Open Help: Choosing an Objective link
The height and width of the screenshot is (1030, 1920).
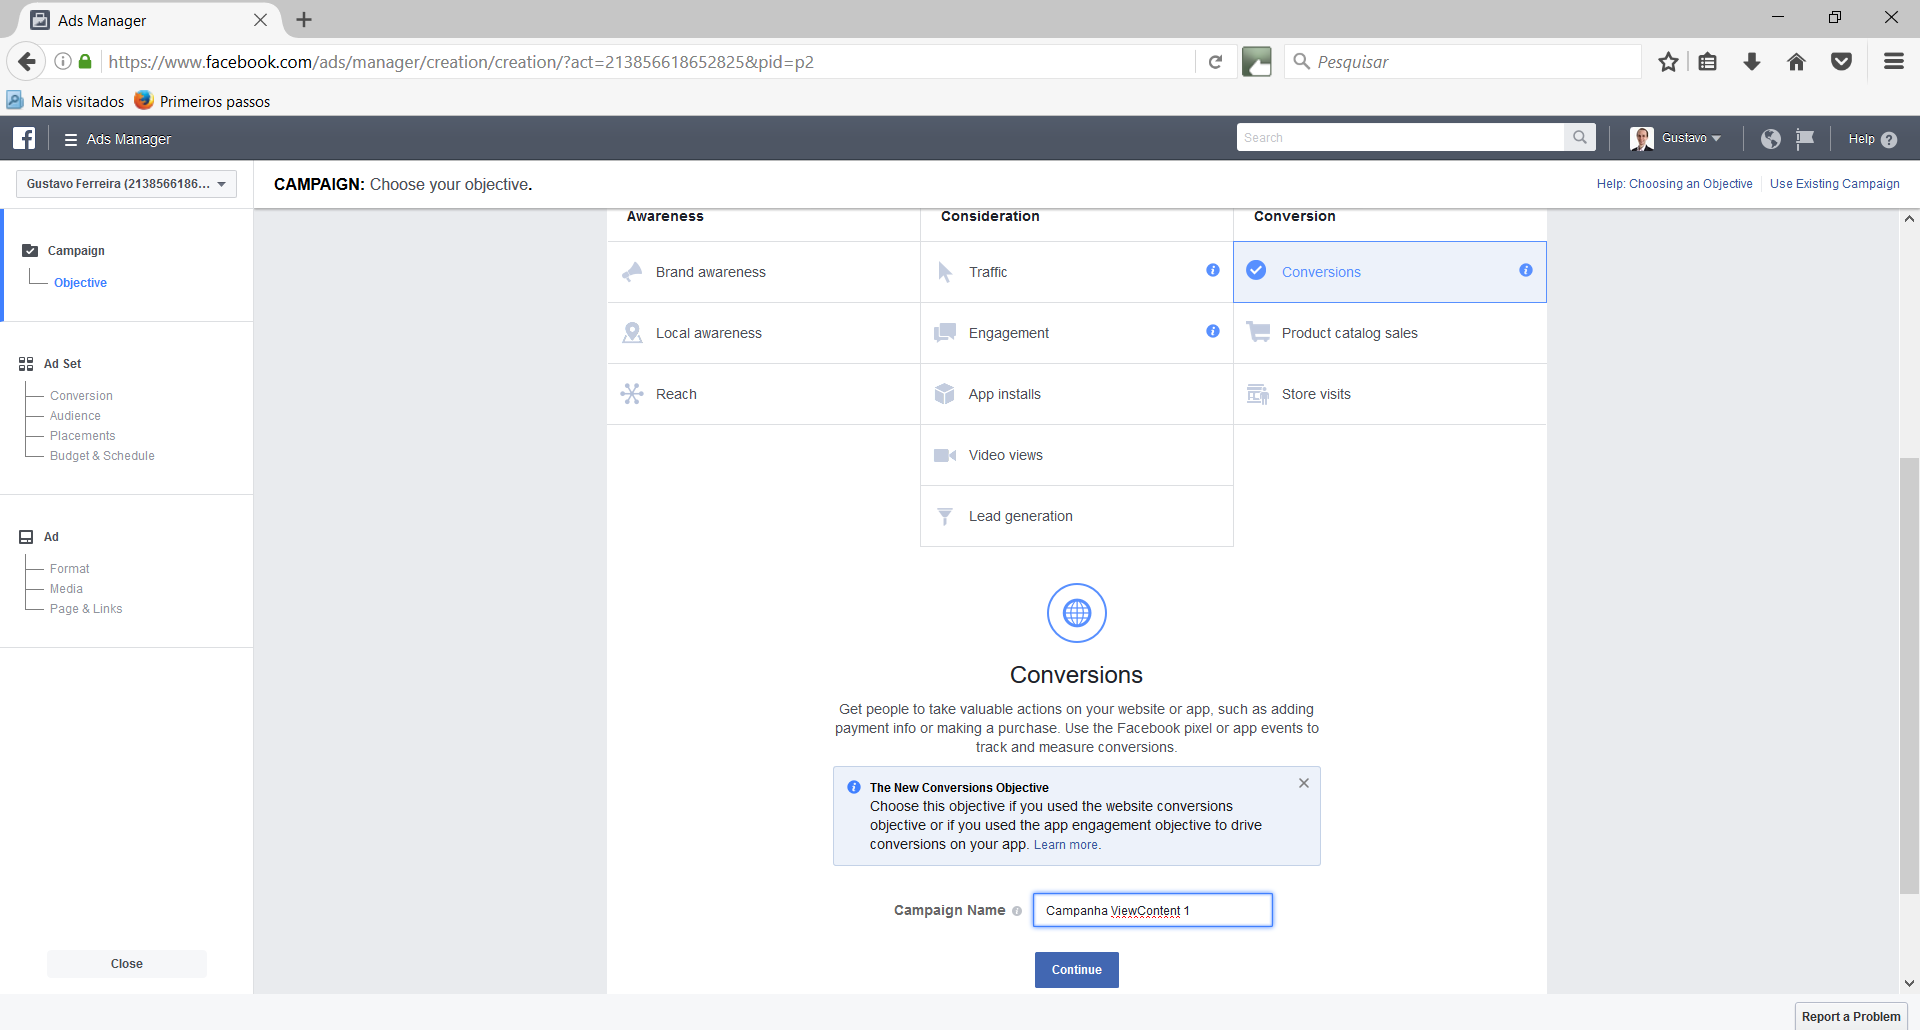[1674, 184]
